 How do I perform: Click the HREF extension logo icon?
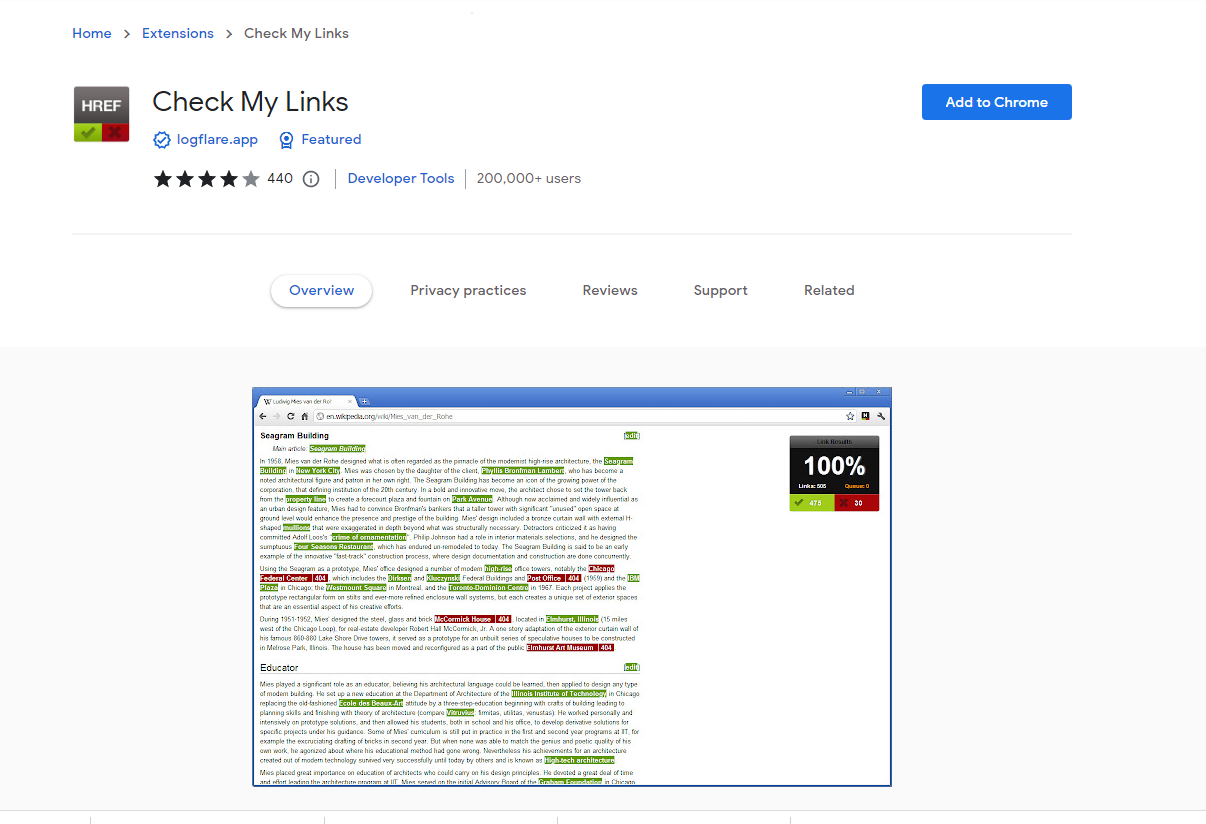pos(100,113)
